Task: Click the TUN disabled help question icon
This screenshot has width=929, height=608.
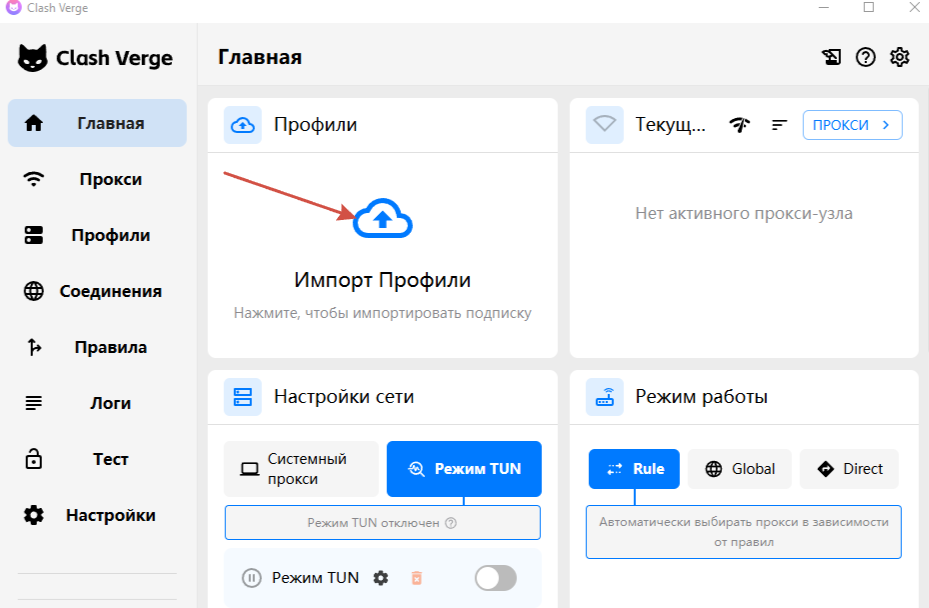Action: (451, 523)
